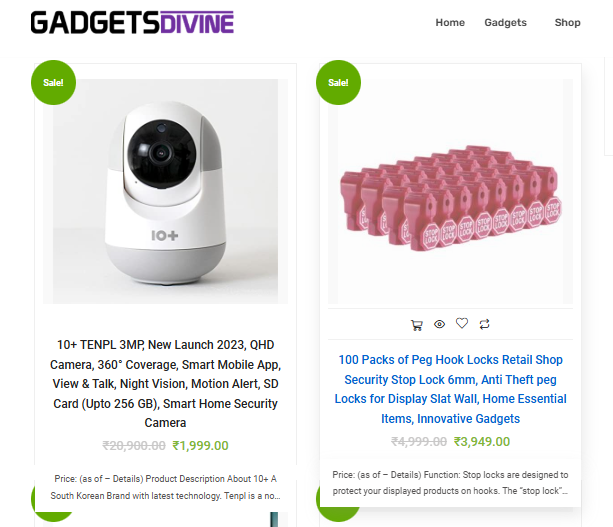Click the struck-out ₹4,999.00 price
The width and height of the screenshot is (613, 527).
pos(419,442)
